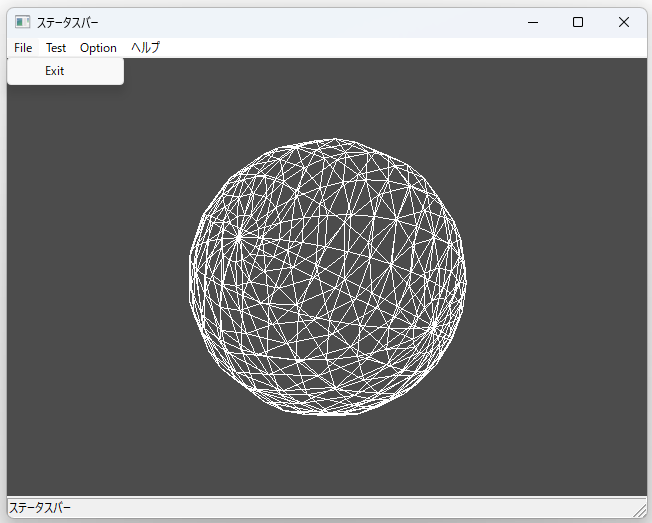Choose Exit from the File dropdown
Viewport: 652px width, 523px height.
tap(65, 71)
